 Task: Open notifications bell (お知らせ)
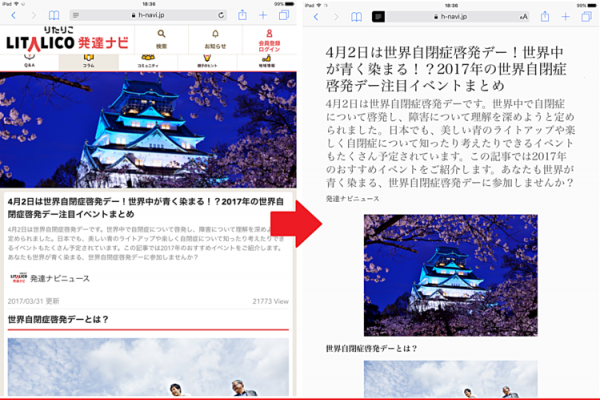pos(215,38)
